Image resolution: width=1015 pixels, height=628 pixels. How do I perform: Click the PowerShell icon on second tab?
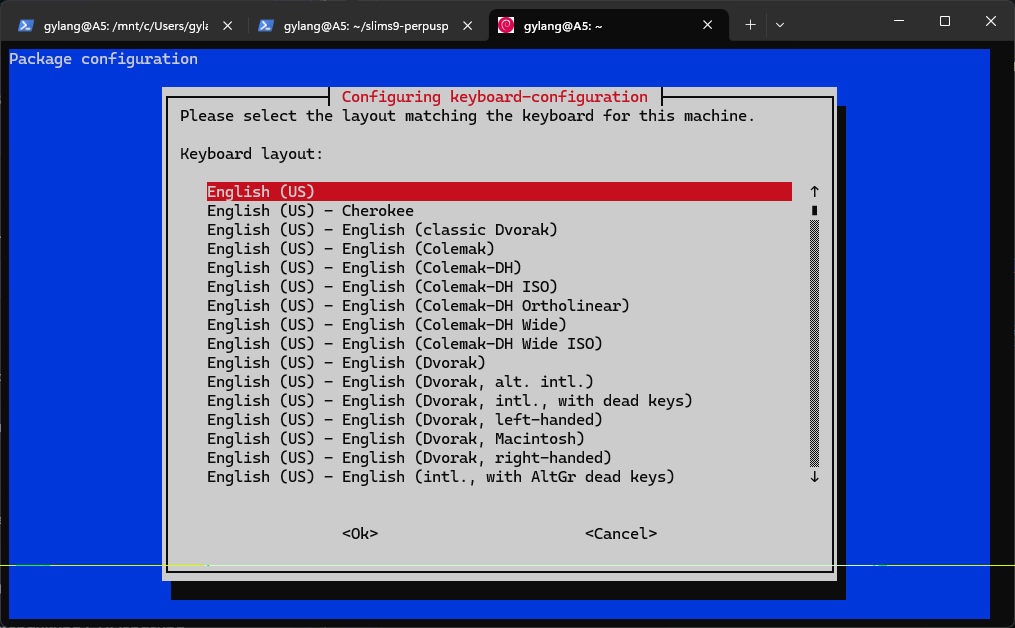click(x=266, y=24)
